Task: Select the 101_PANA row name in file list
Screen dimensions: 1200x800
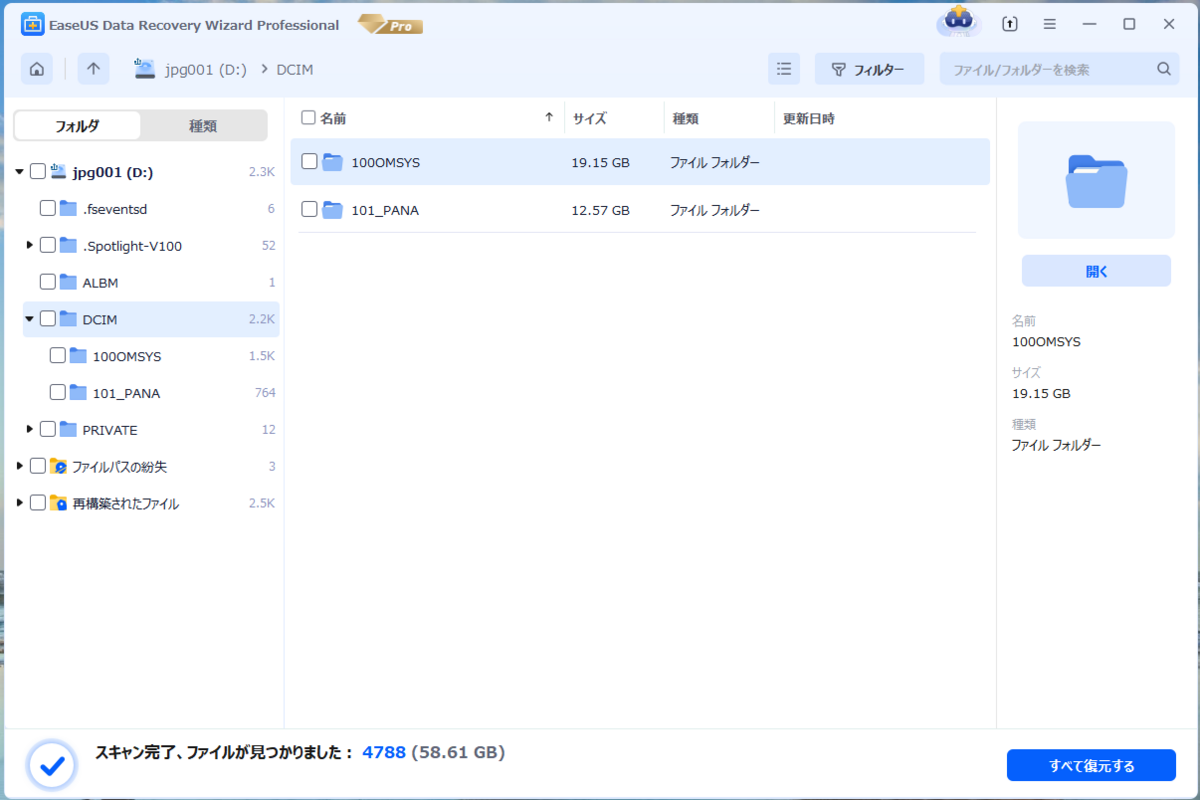Action: click(x=385, y=210)
